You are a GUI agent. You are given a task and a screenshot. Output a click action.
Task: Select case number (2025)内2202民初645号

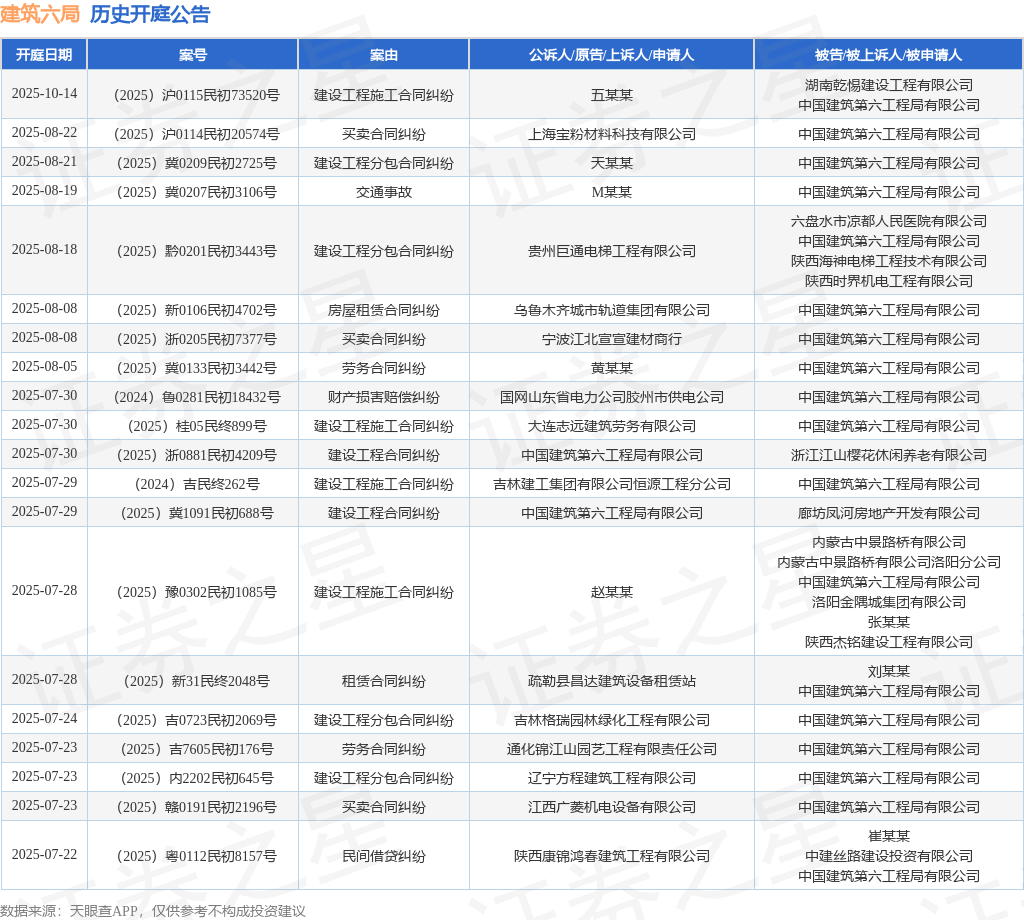pos(197,778)
